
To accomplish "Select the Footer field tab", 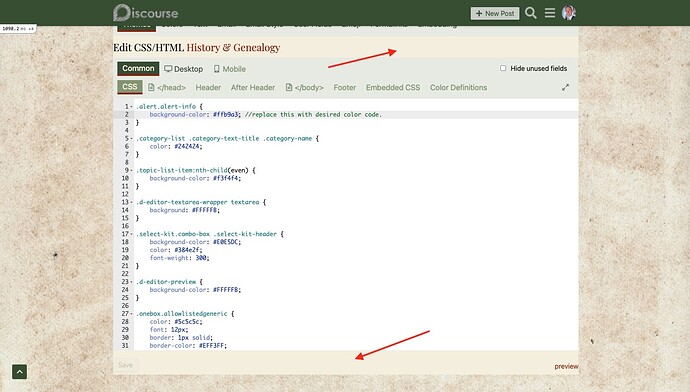I will (x=345, y=88).
